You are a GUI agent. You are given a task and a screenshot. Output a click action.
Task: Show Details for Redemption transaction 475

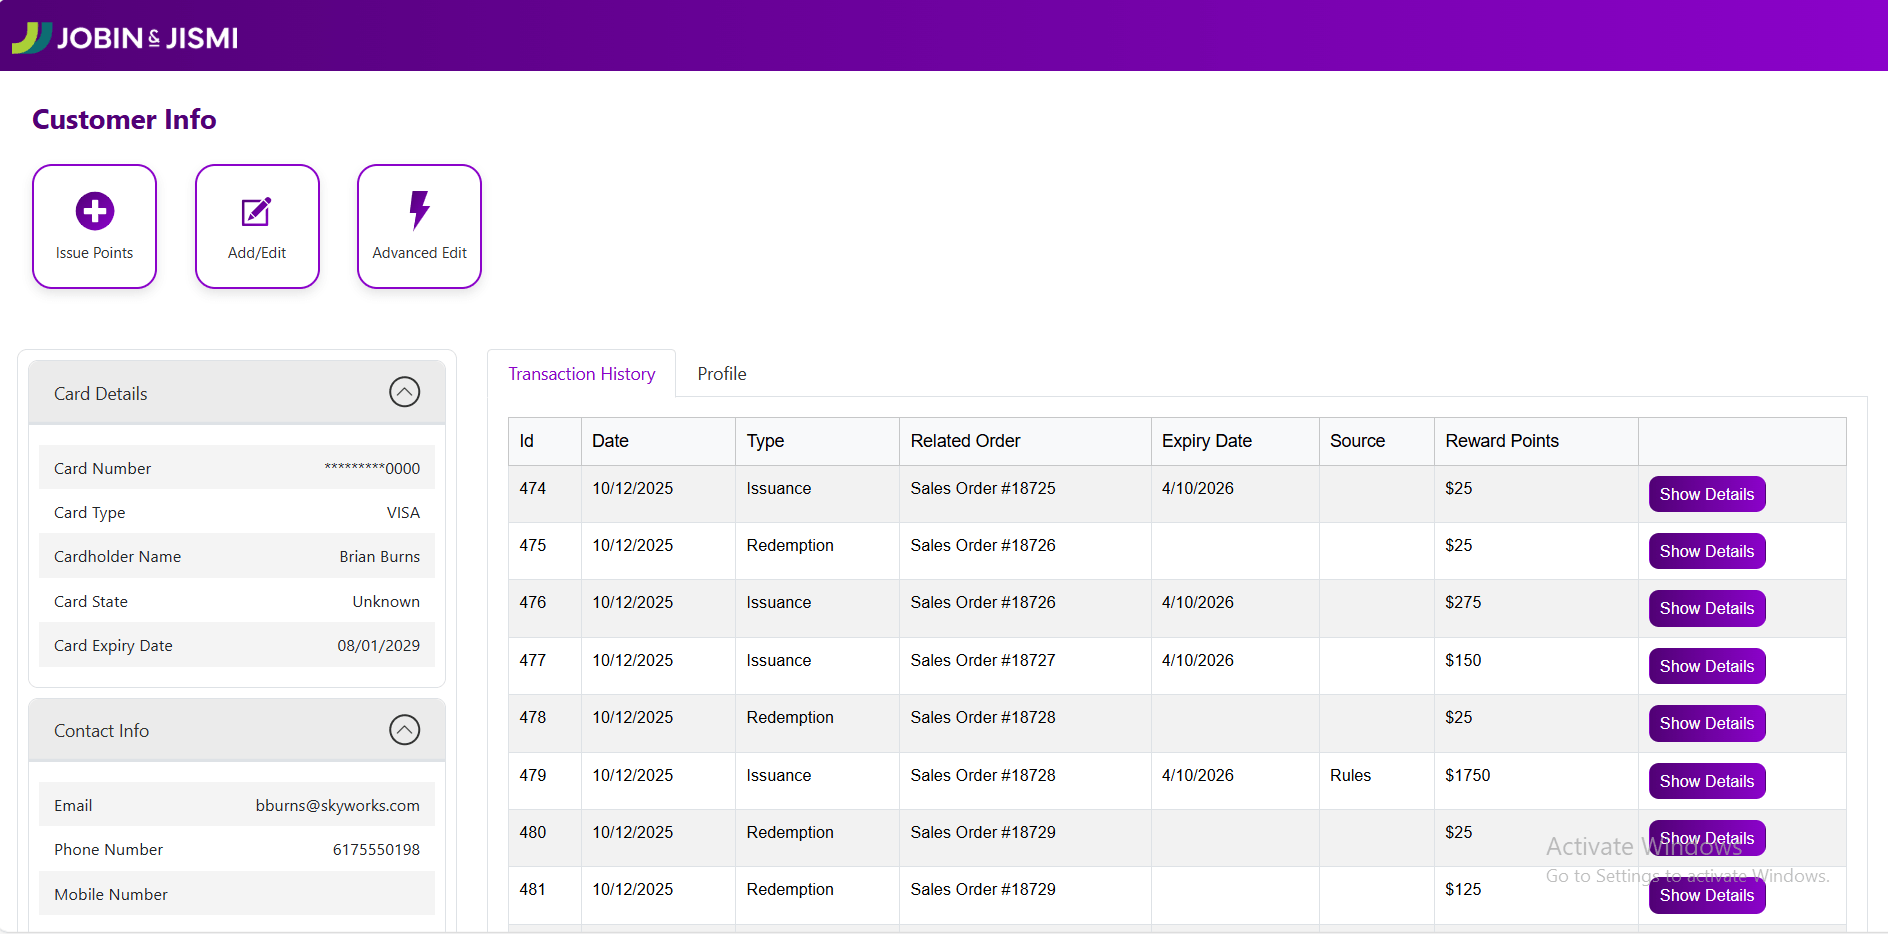tap(1706, 551)
